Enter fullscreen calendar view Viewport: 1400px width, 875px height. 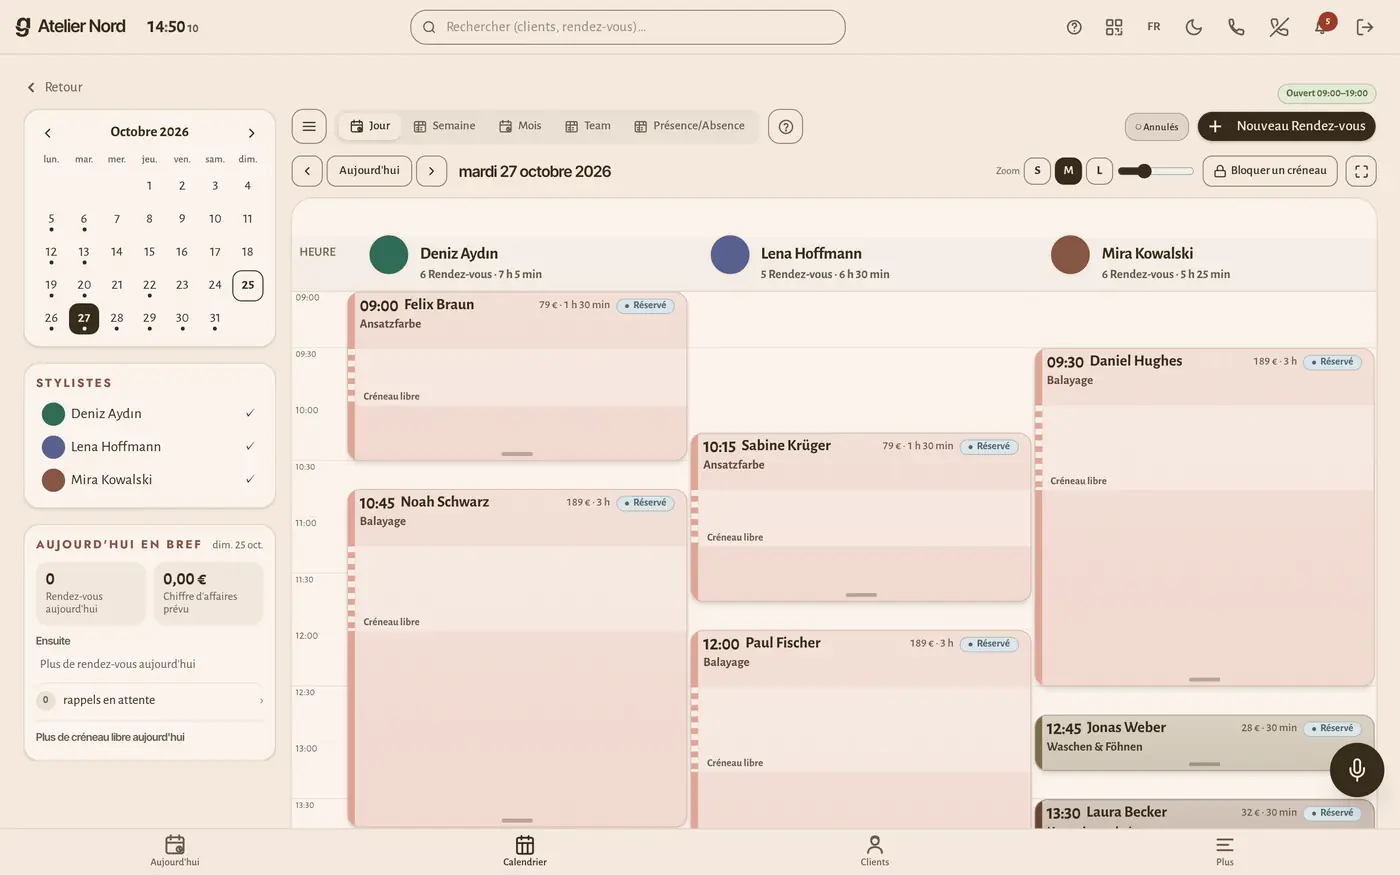coord(1361,171)
